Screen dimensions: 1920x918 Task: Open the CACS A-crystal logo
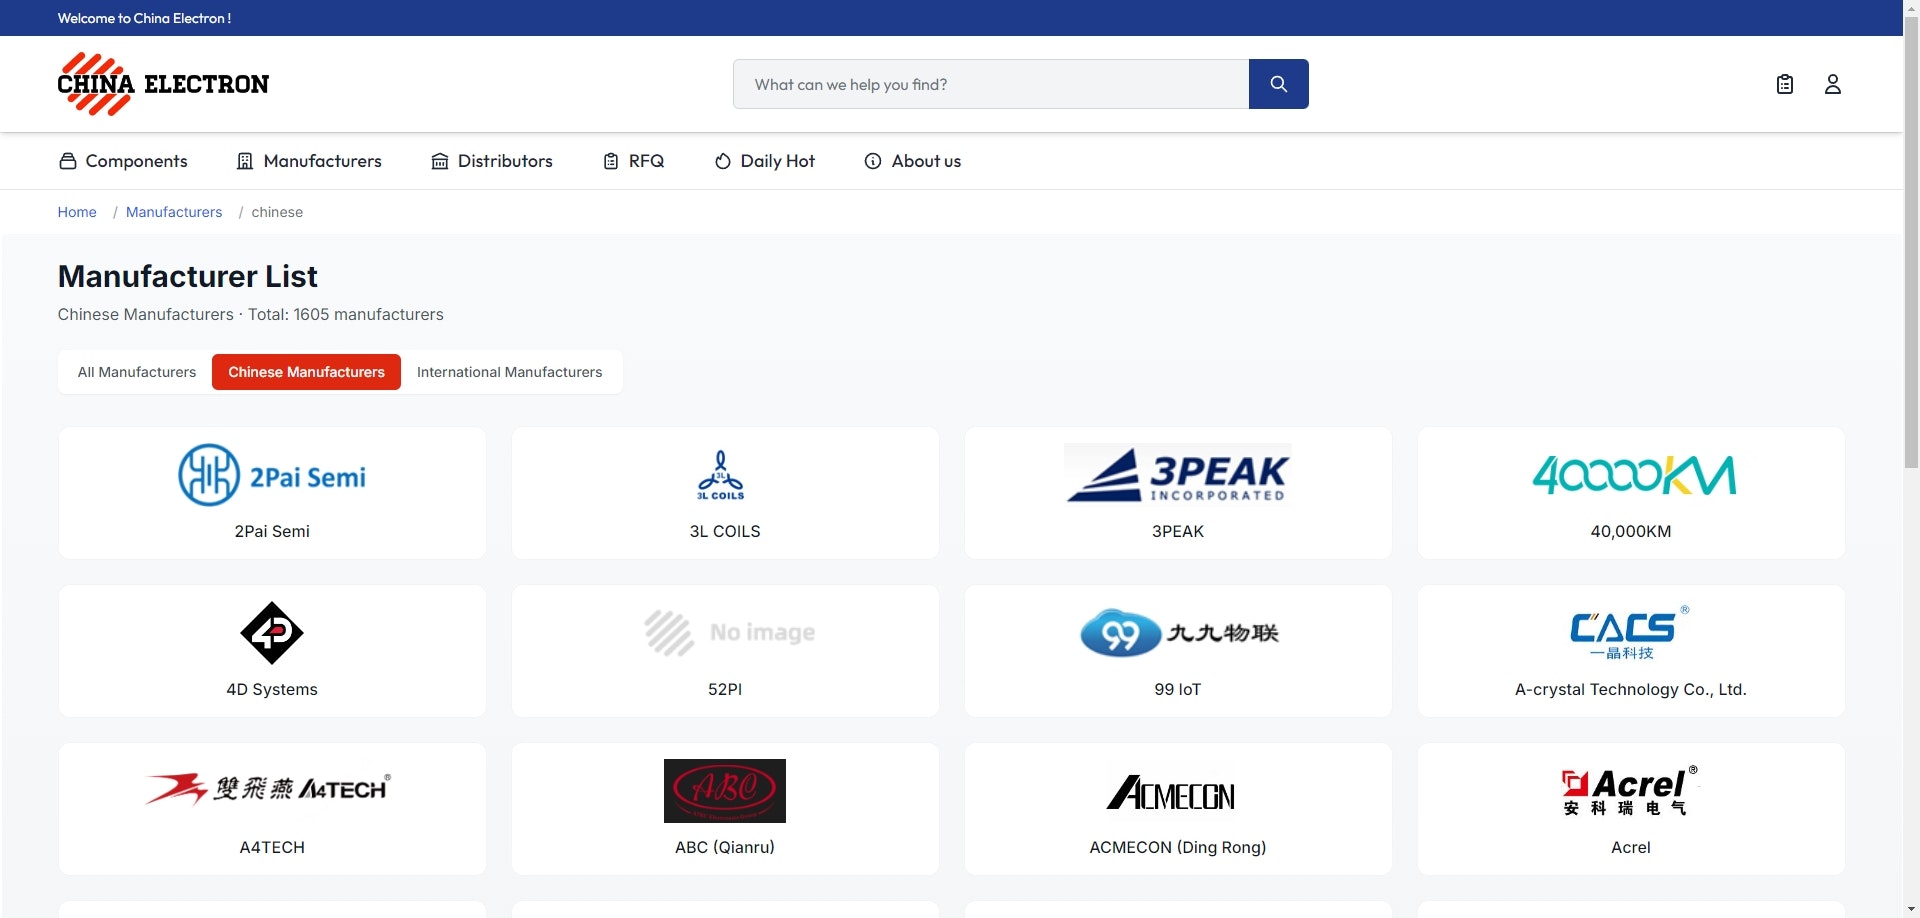point(1630,633)
